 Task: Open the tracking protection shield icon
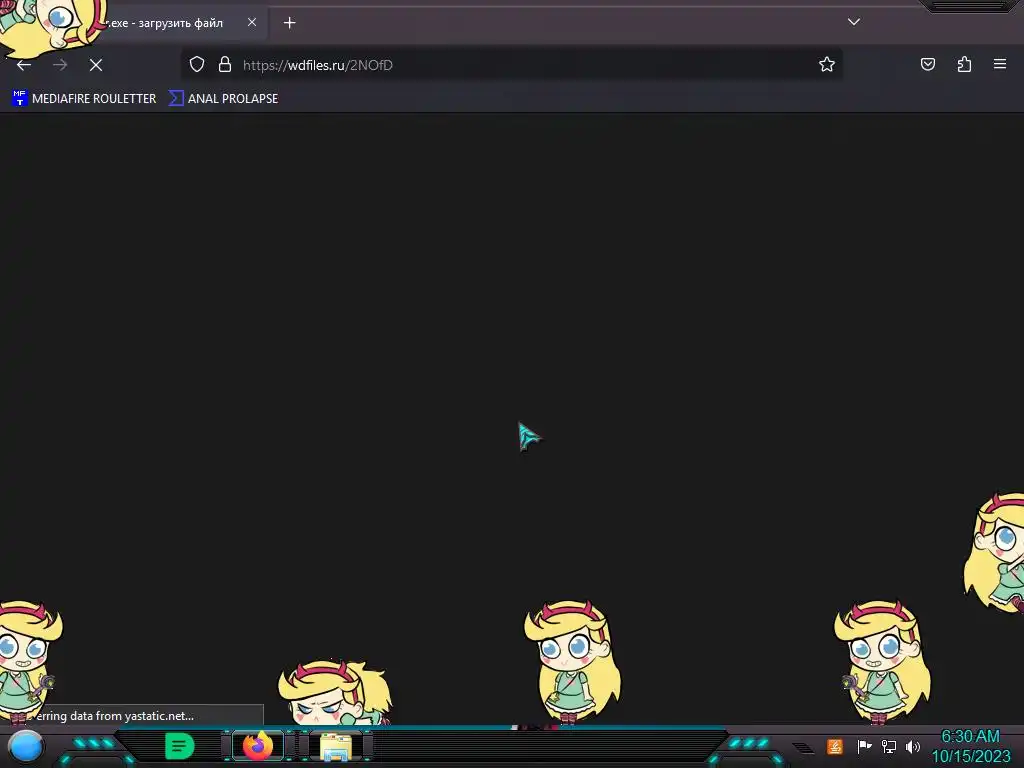pyautogui.click(x=197, y=64)
